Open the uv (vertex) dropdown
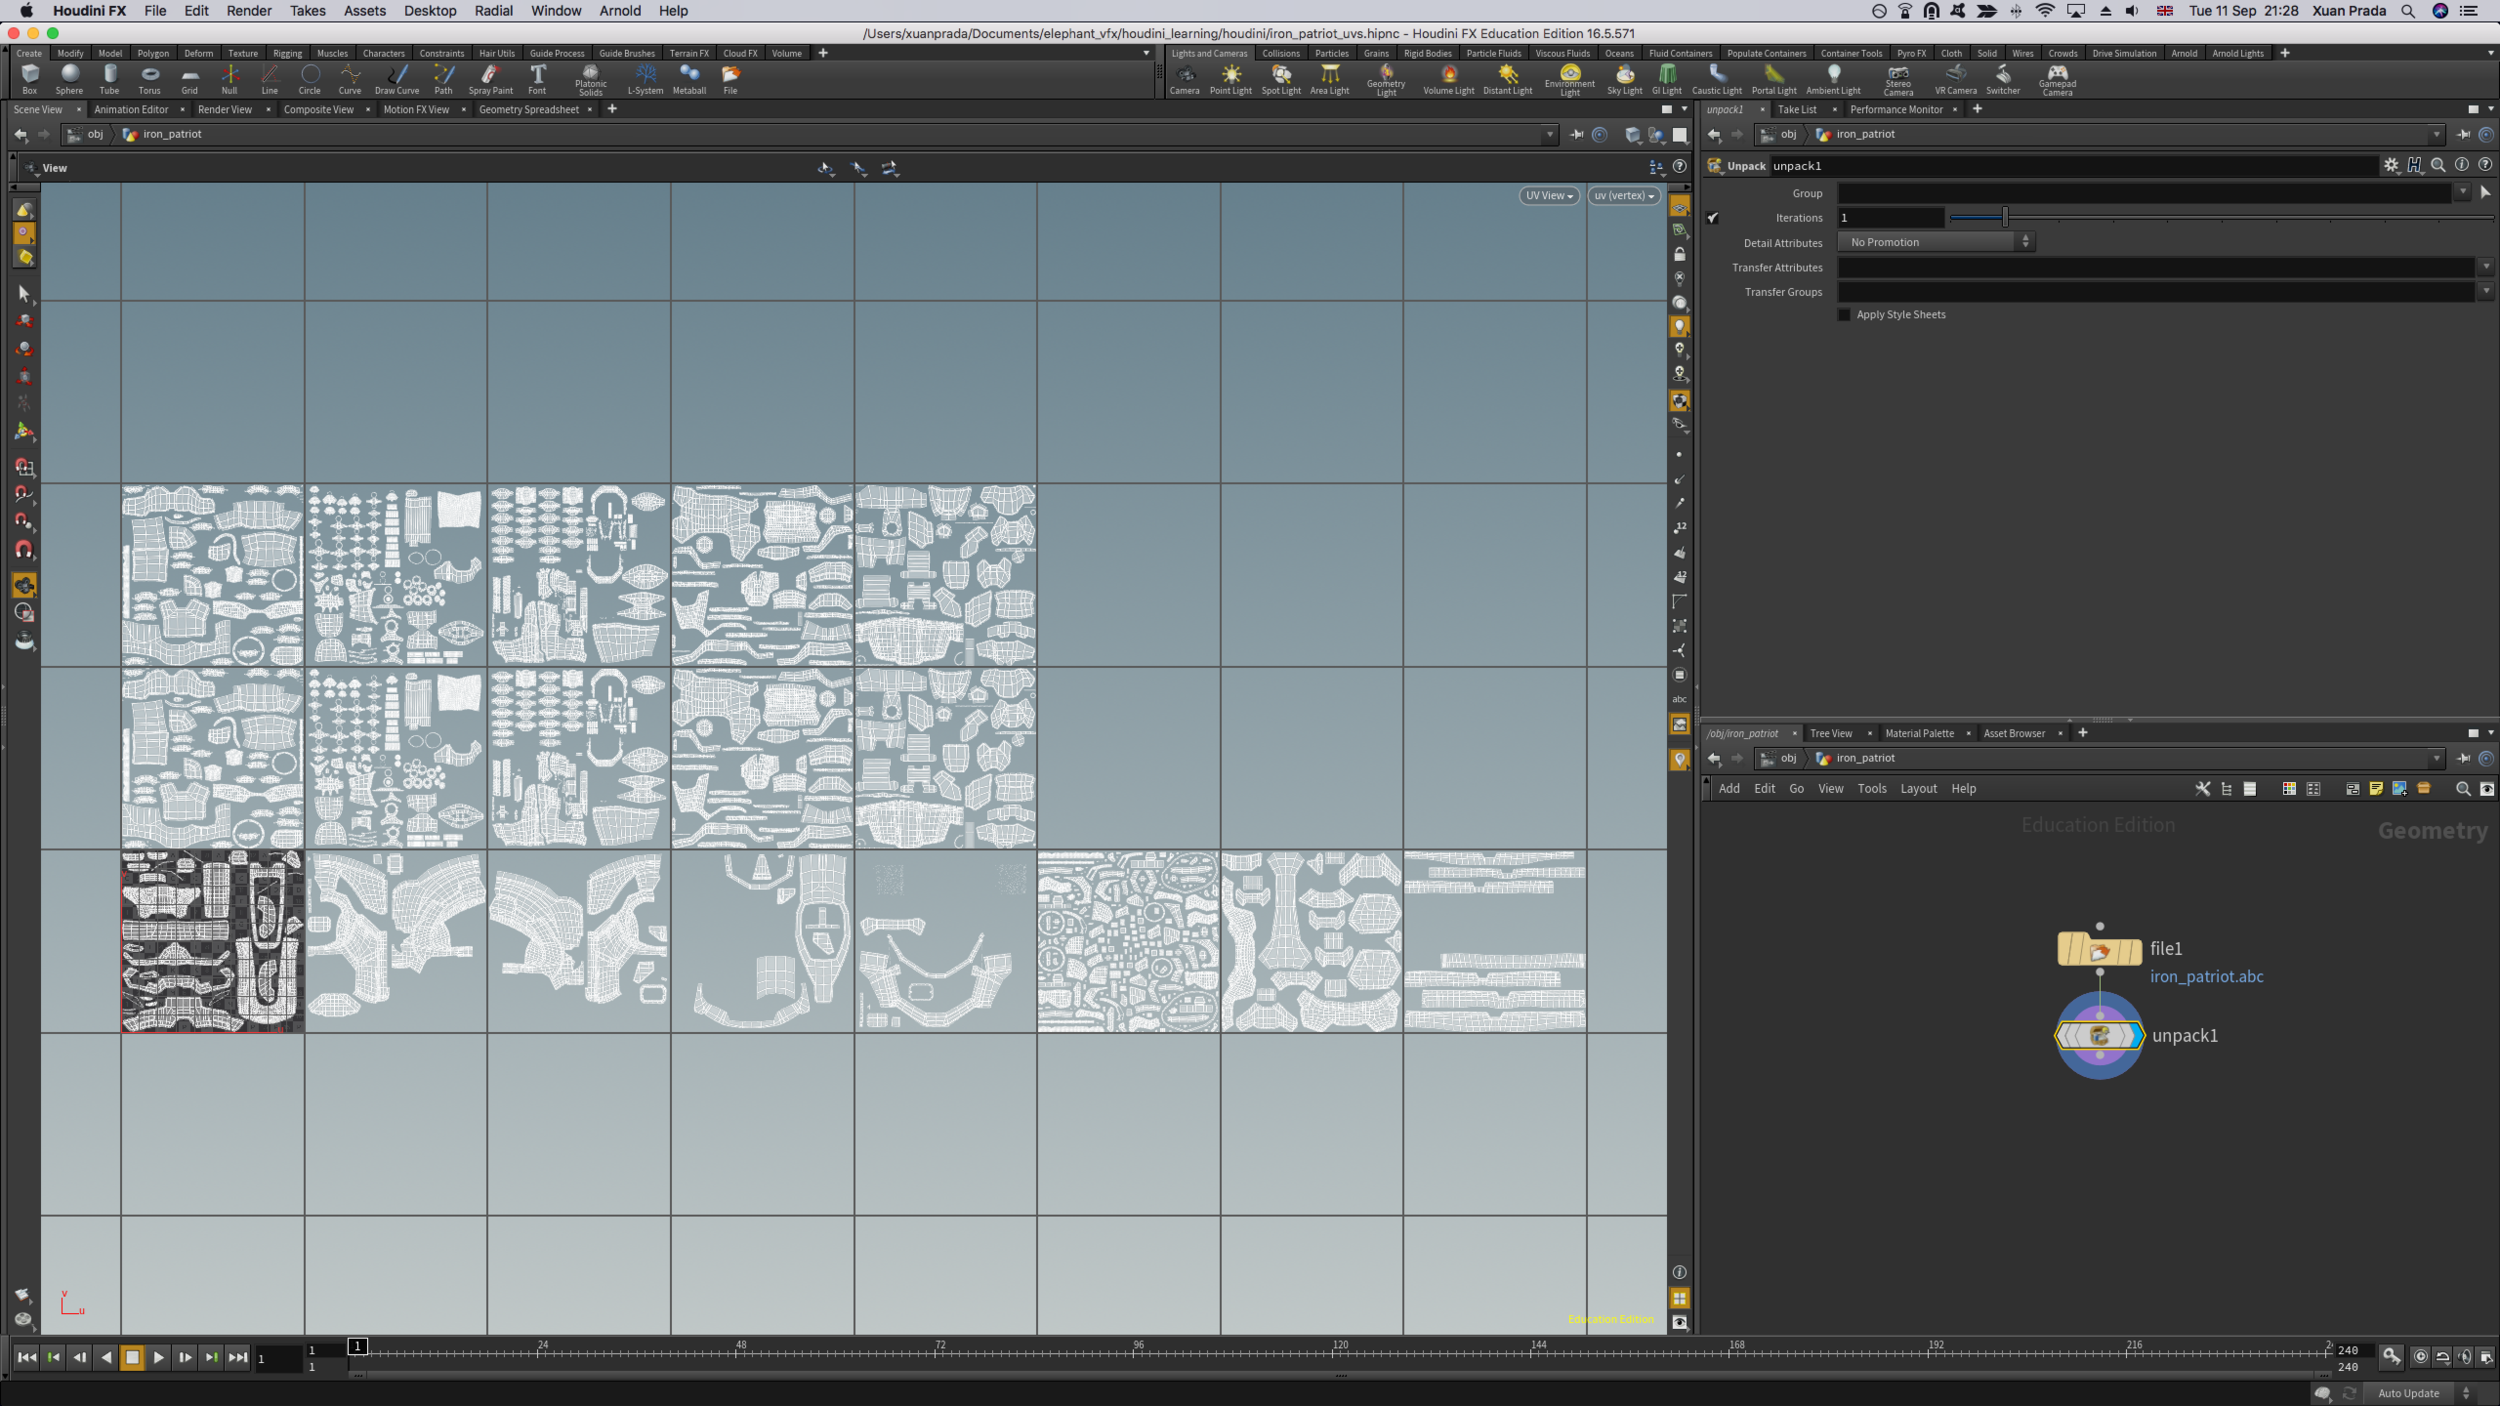 click(1623, 196)
